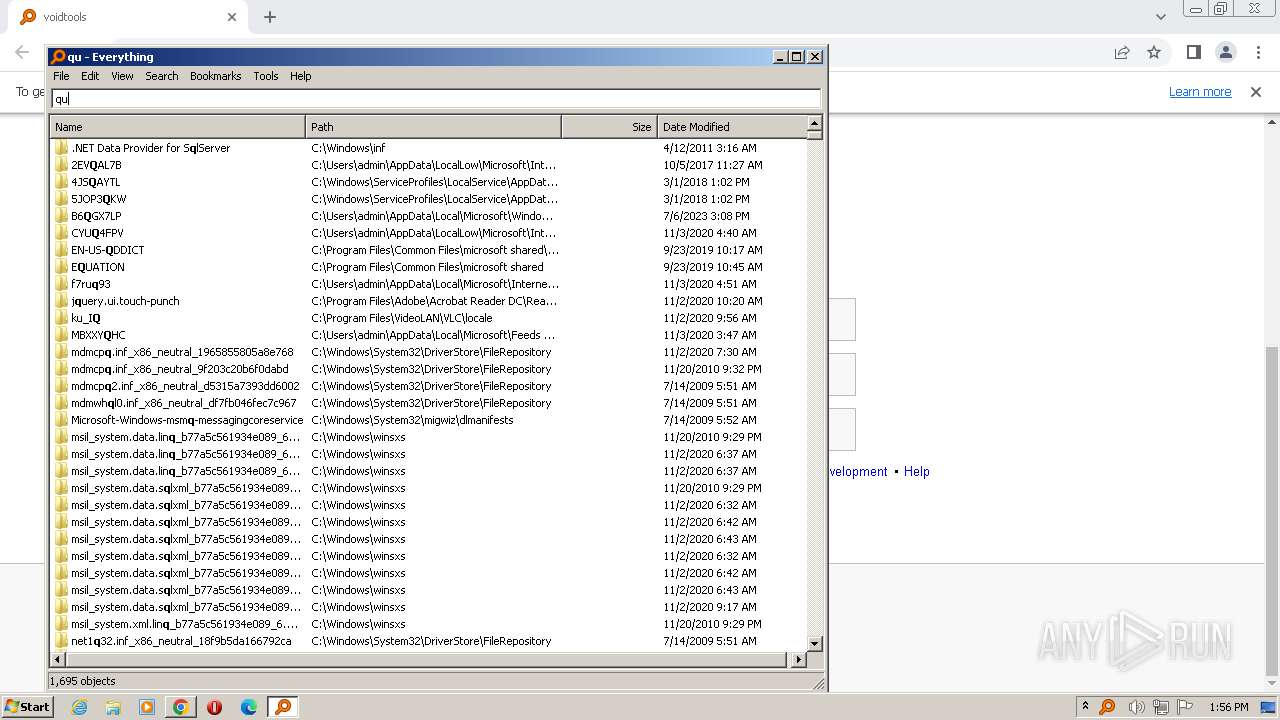Select folder icon of B6QGX7LP
This screenshot has height=720, width=1280.
(x=62, y=216)
